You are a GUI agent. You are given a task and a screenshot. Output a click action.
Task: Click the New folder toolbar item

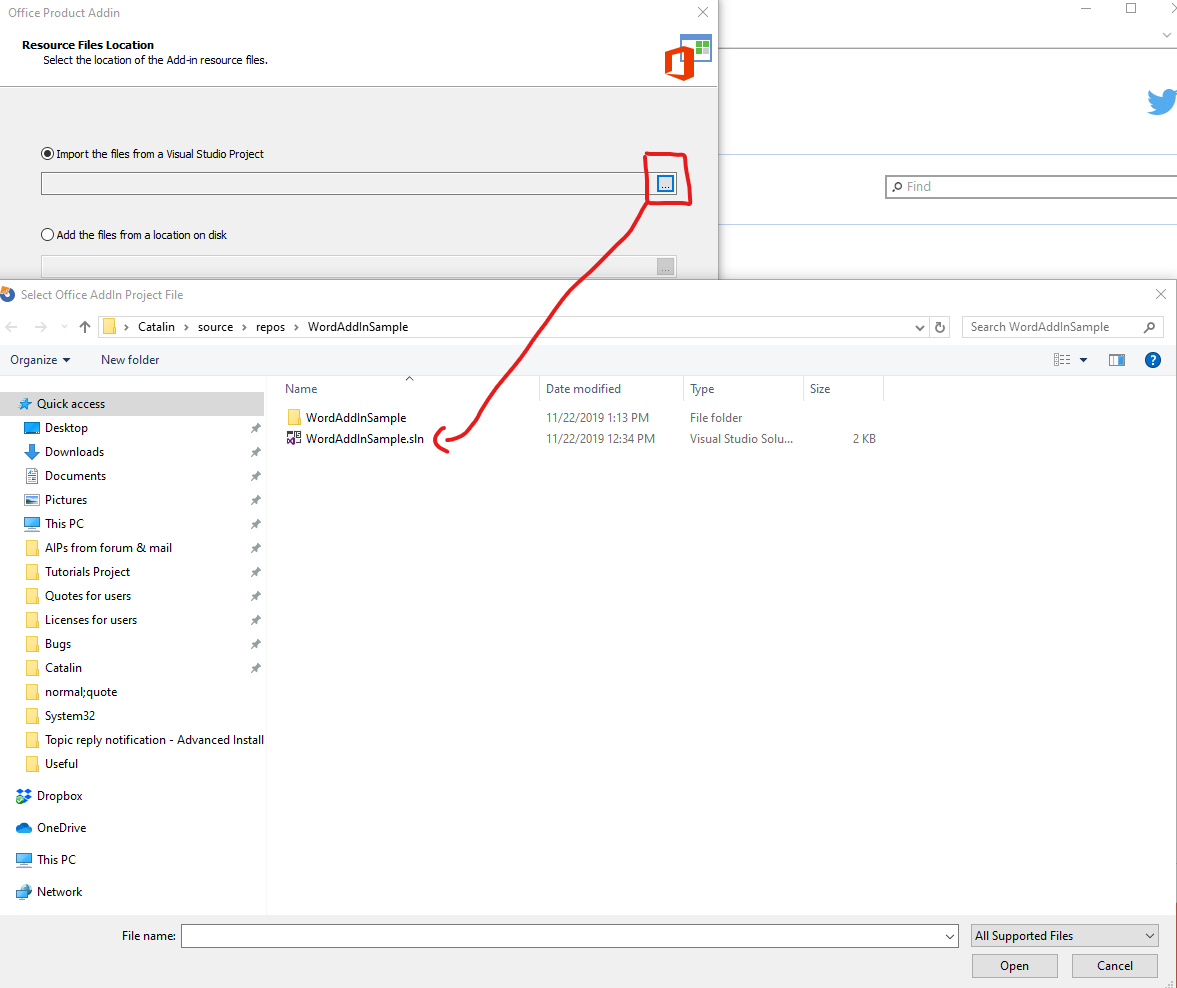click(x=130, y=360)
